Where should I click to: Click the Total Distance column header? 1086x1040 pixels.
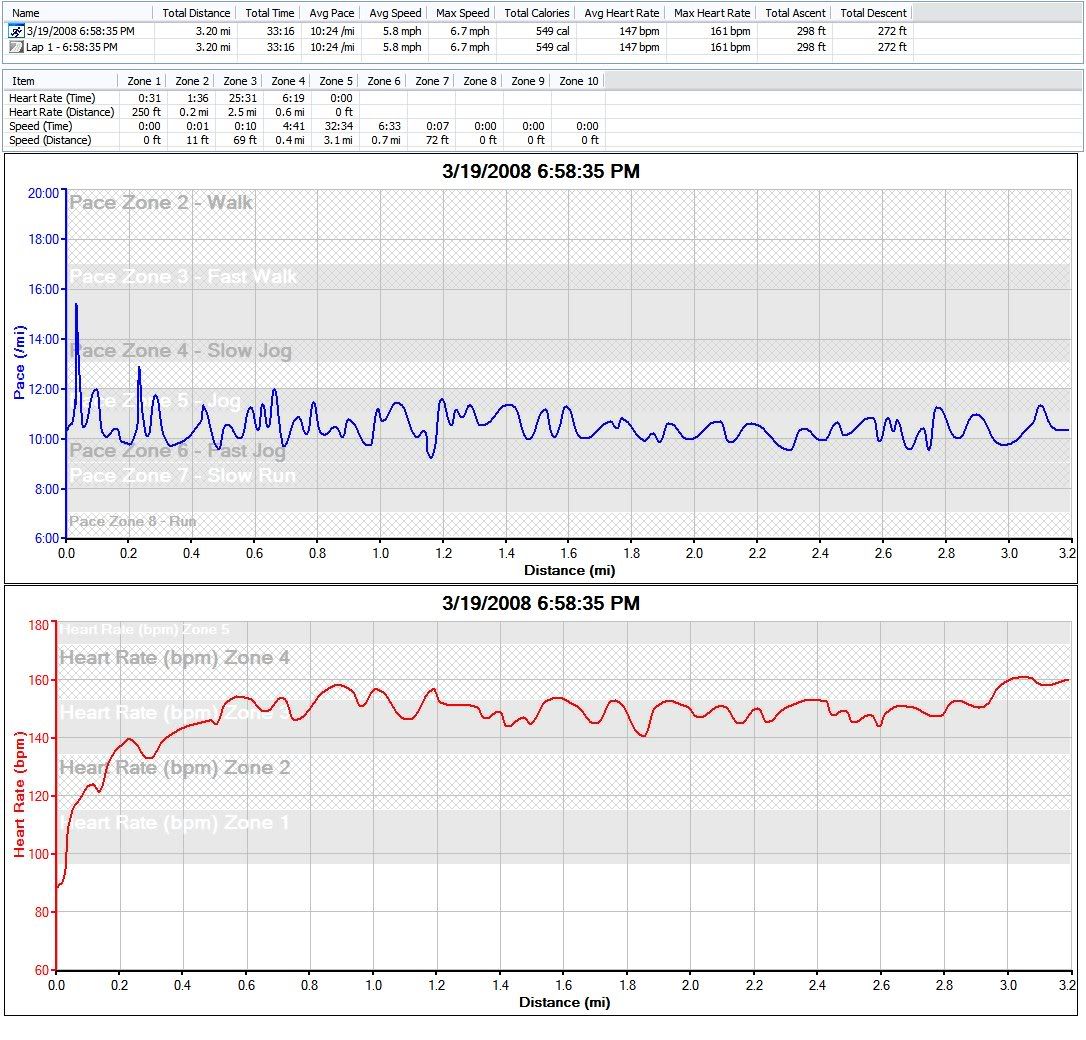pos(196,13)
